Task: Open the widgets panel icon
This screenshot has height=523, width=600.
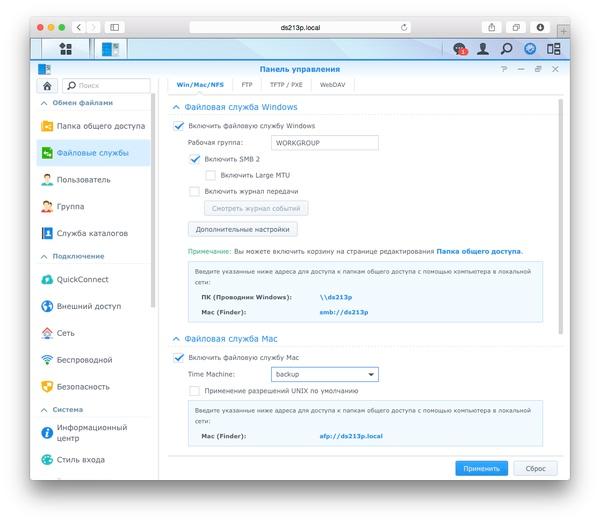Action: (x=553, y=49)
